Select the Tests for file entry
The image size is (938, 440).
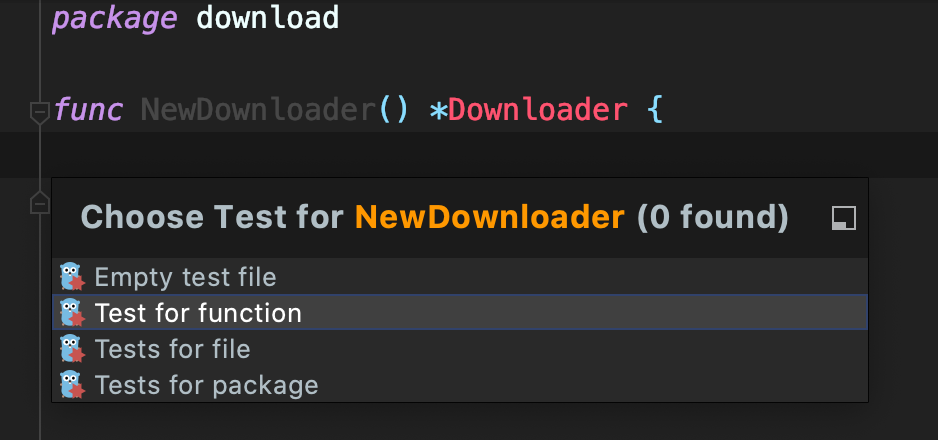point(172,349)
